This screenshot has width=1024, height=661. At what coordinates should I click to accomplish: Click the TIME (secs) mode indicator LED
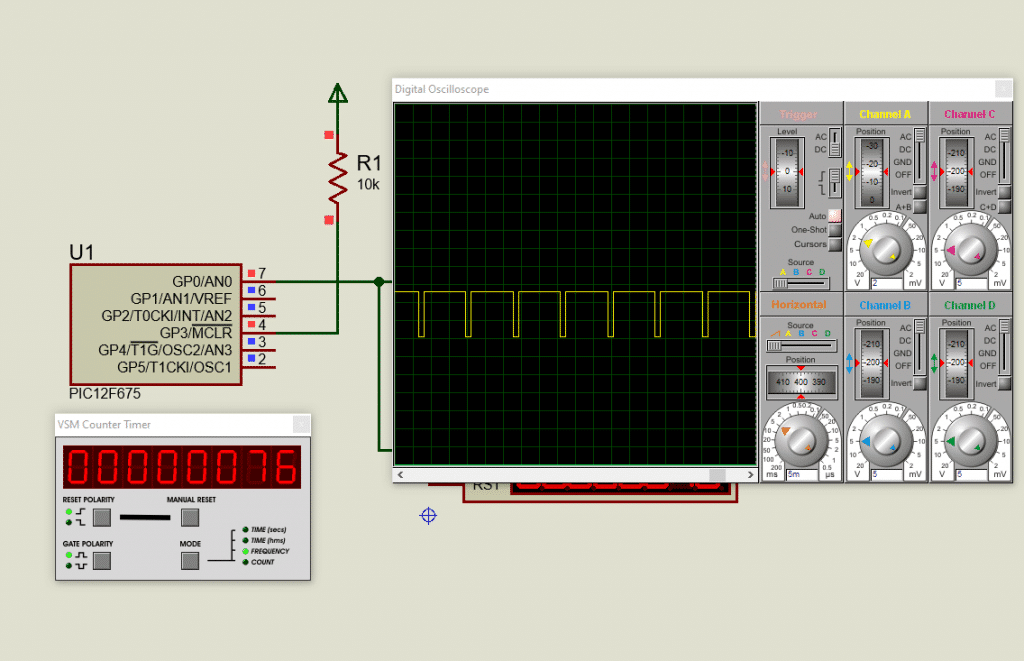246,530
